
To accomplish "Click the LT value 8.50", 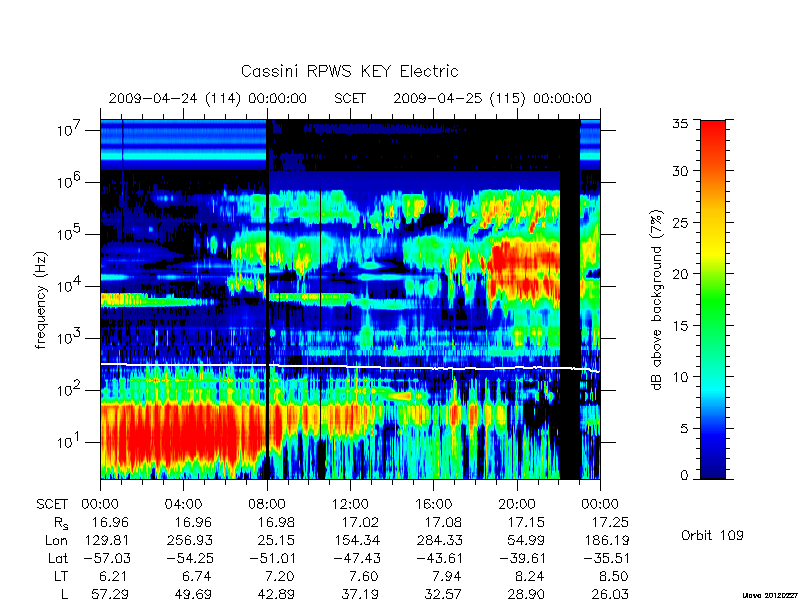I will [614, 576].
